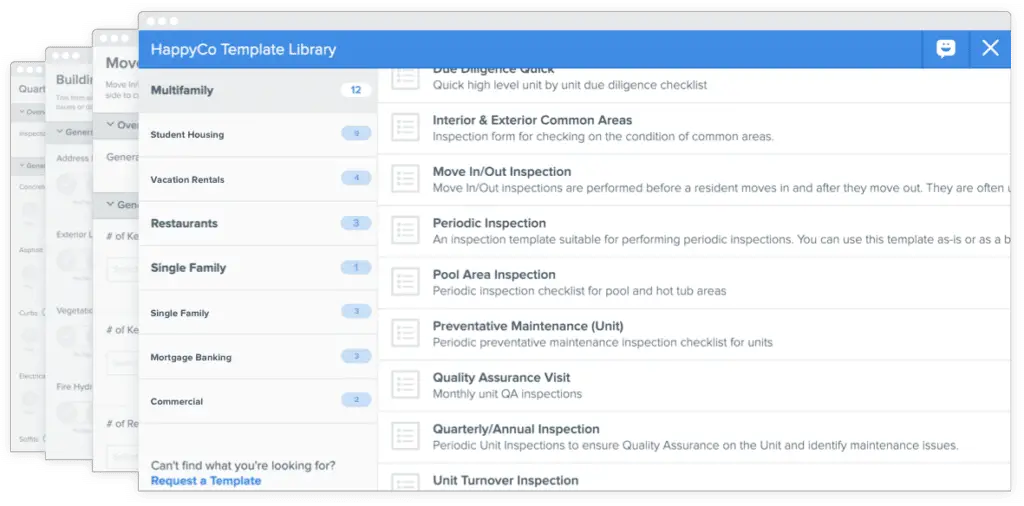Click the Preventative Maintenance (Unit) template icon
Image resolution: width=1024 pixels, height=506 pixels.
tap(406, 333)
